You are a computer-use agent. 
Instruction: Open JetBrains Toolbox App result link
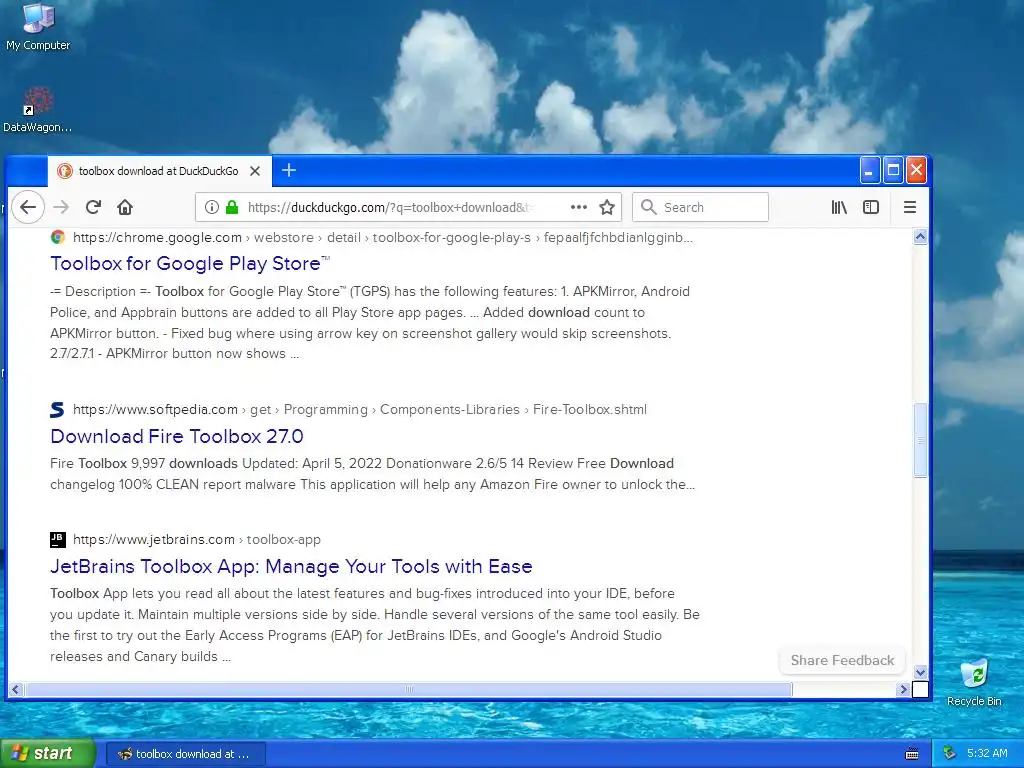pyautogui.click(x=291, y=566)
